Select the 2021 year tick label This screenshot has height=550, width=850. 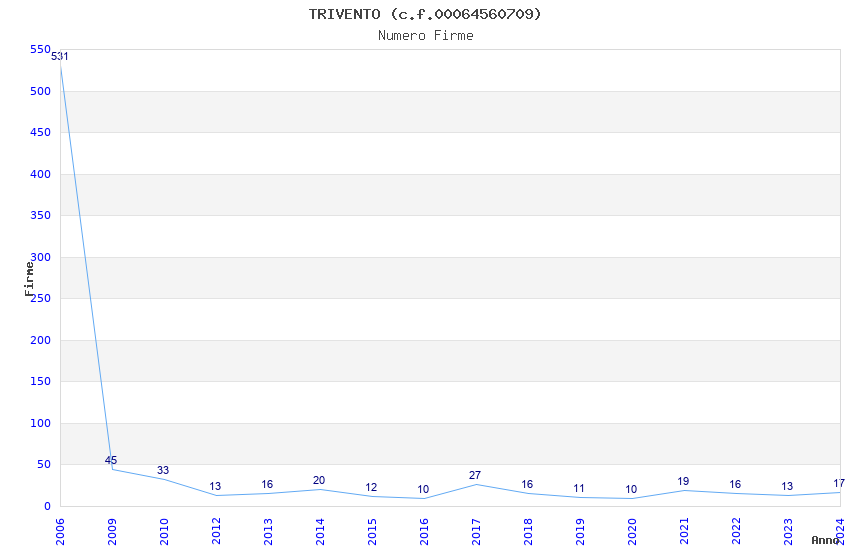pyautogui.click(x=684, y=532)
